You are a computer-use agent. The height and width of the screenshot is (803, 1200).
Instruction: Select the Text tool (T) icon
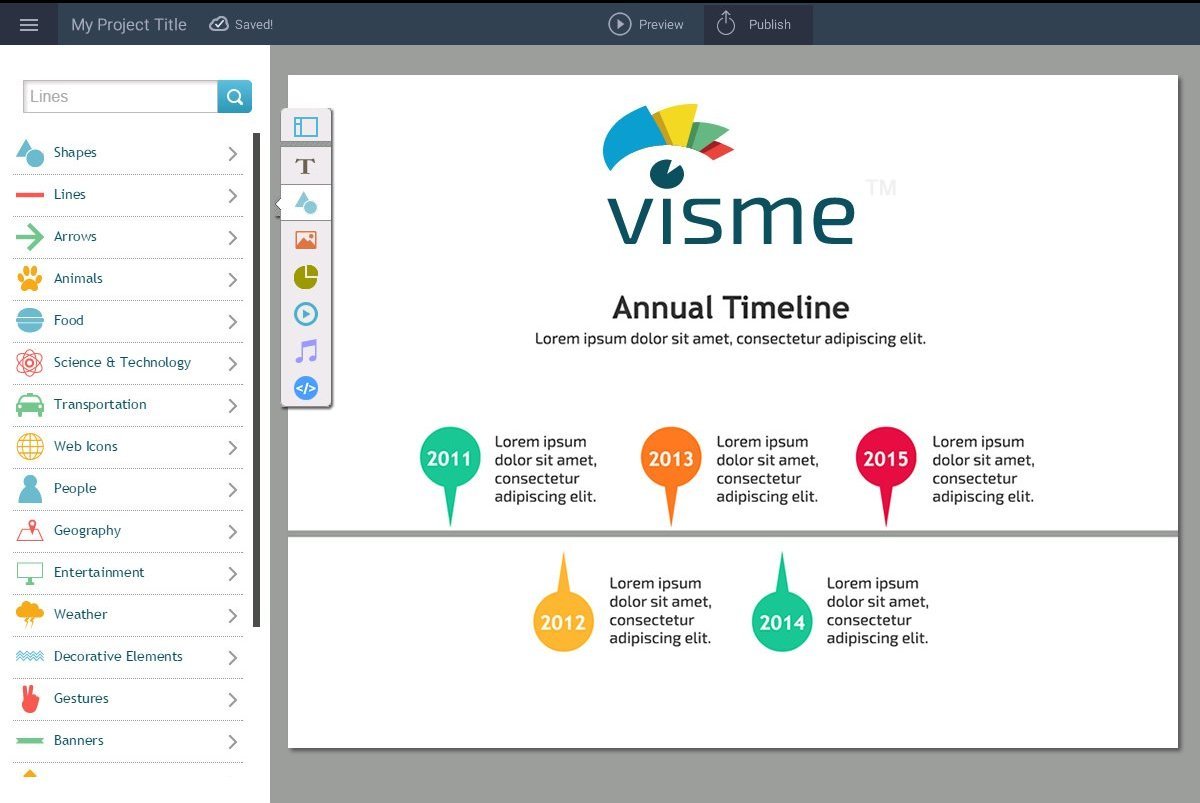(x=306, y=166)
